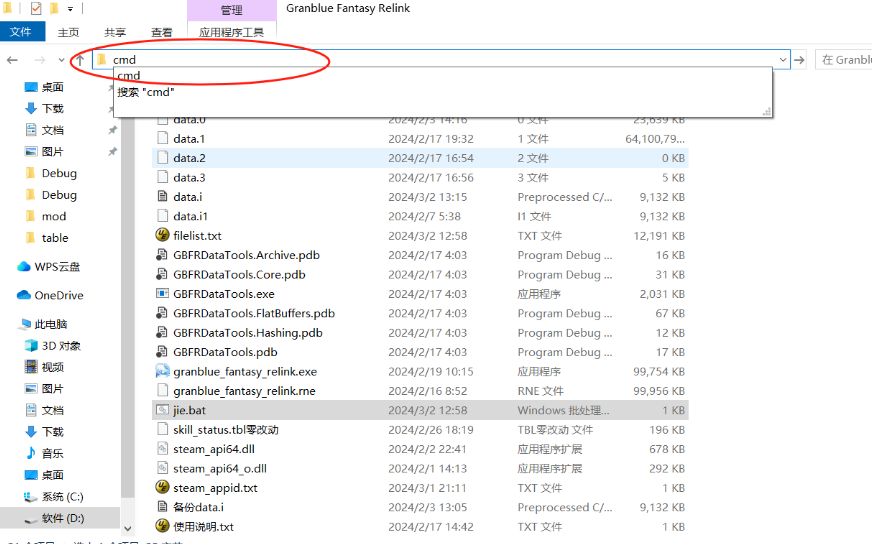Viewport: 872px width, 544px height.
Task: Select skill_status.tbl零改动 file
Action: pos(226,430)
